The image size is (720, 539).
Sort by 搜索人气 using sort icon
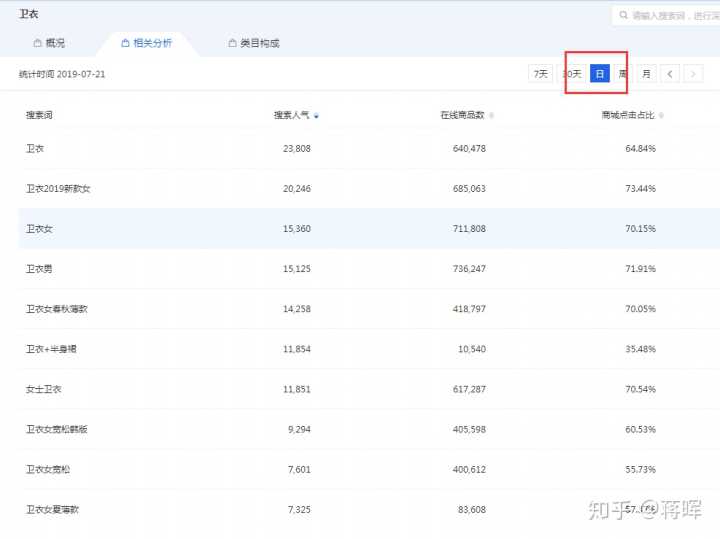[x=317, y=116]
